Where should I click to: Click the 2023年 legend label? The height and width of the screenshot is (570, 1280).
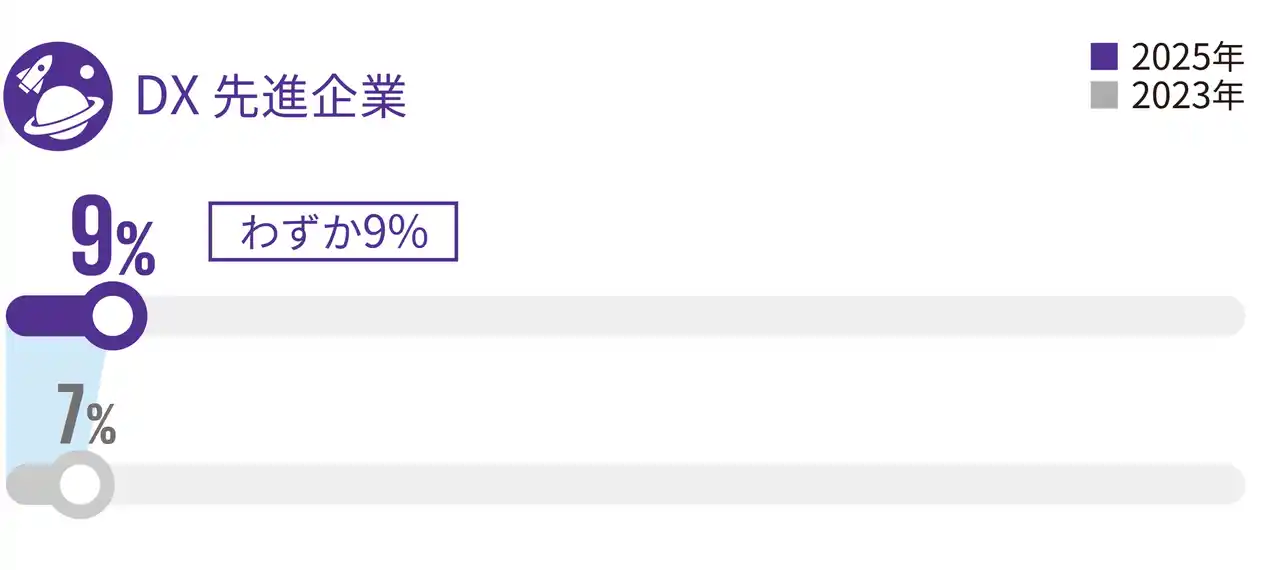[x=1188, y=96]
